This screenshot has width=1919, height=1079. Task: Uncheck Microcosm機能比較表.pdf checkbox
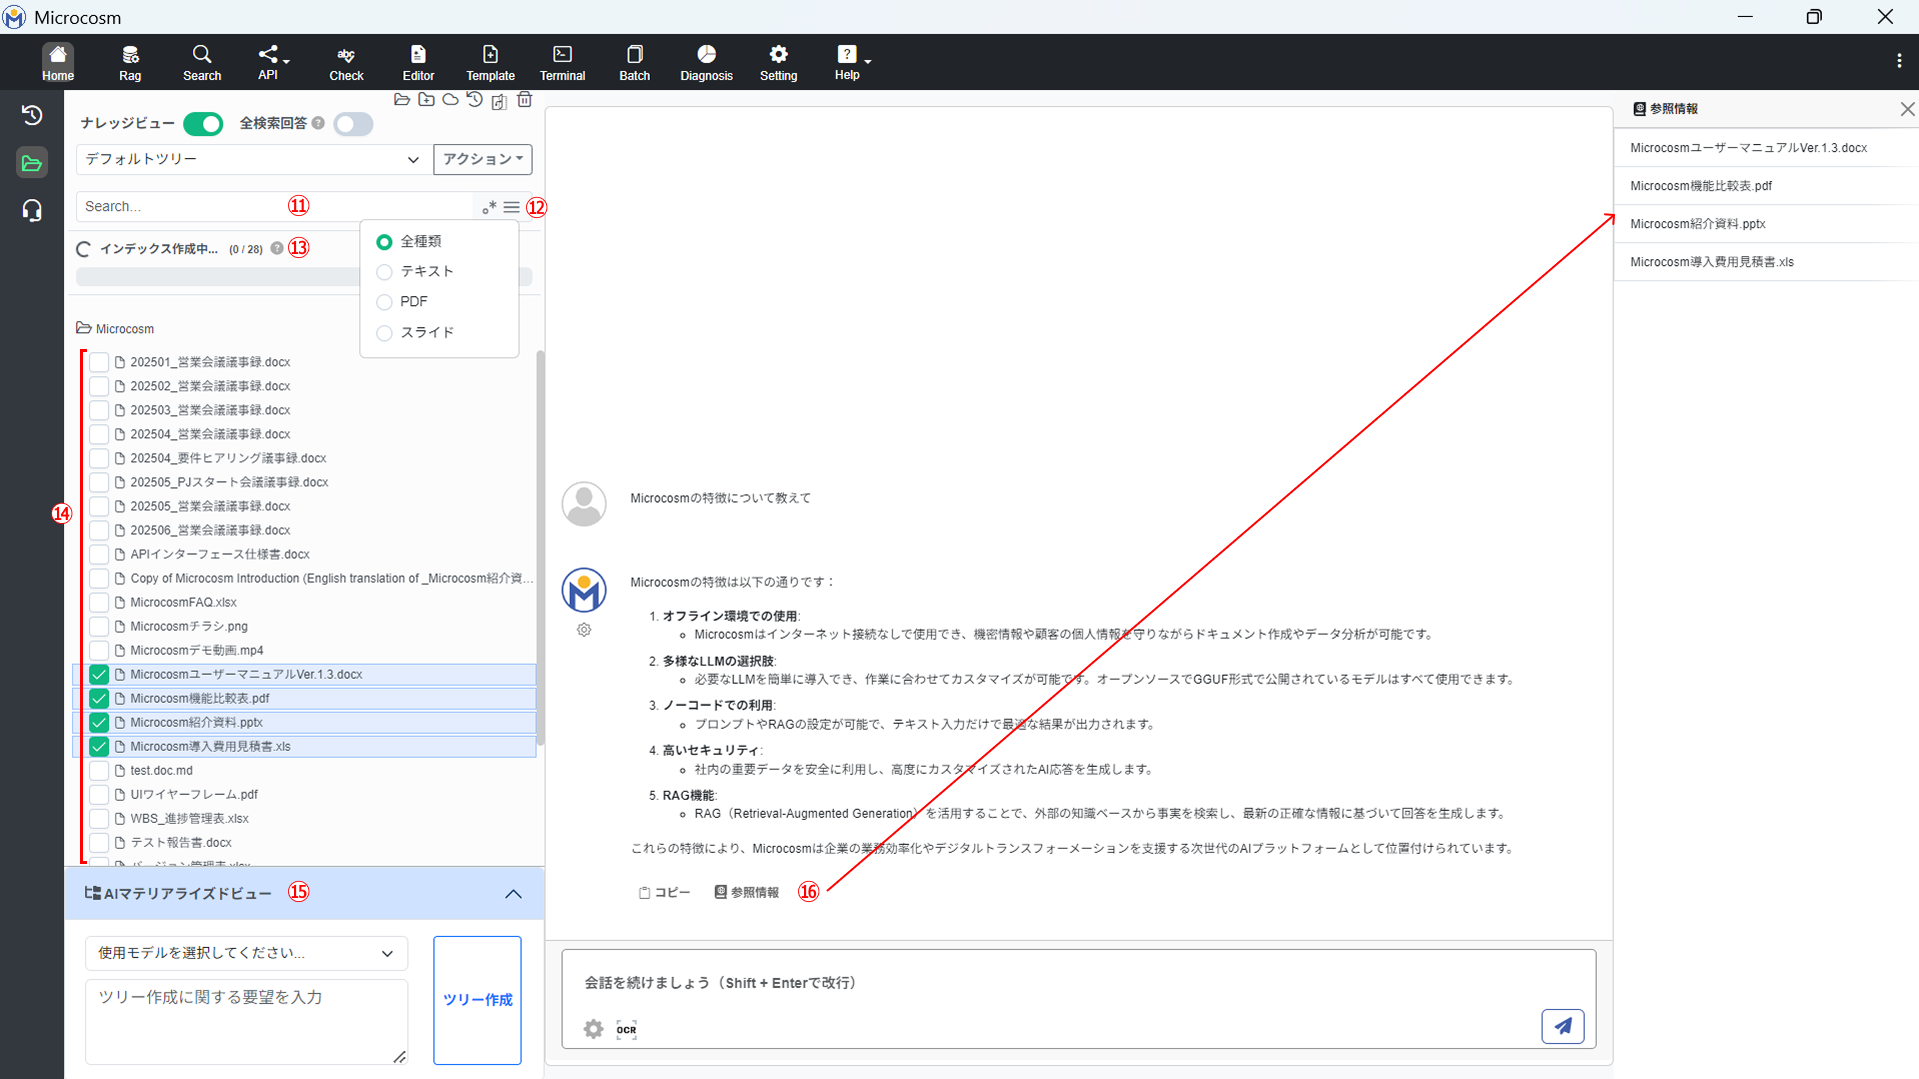point(99,698)
